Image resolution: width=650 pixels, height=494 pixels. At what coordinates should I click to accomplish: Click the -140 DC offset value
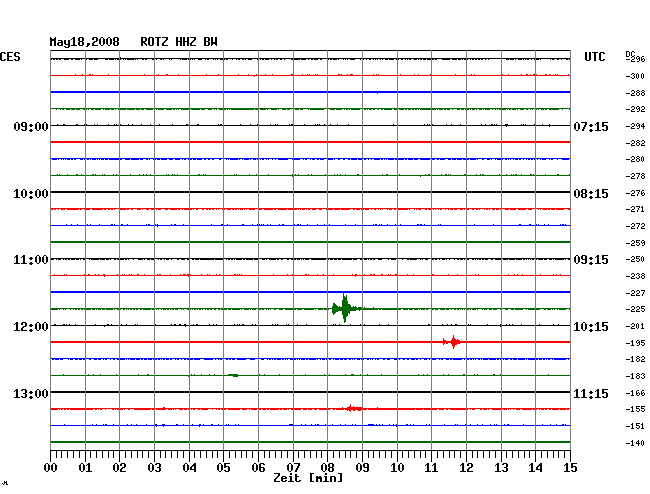[x=635, y=443]
